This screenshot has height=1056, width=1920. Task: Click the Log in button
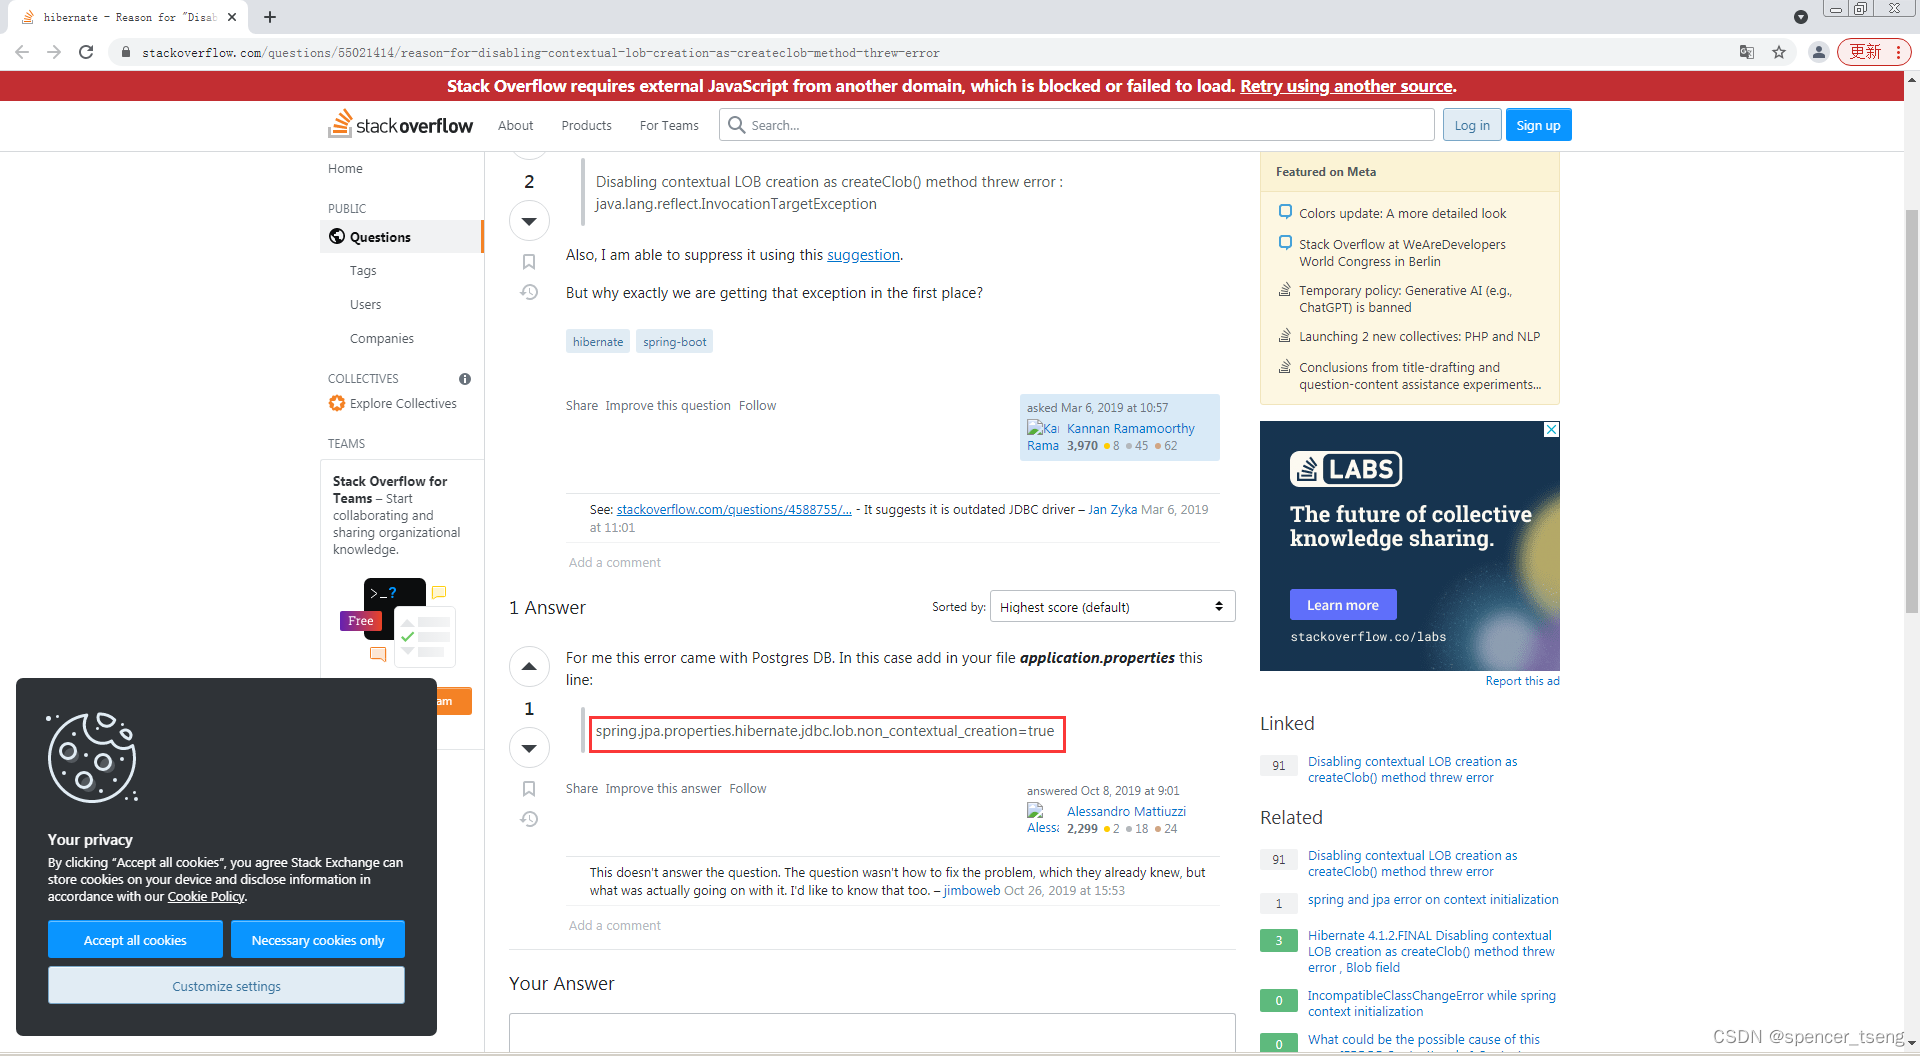pos(1471,124)
